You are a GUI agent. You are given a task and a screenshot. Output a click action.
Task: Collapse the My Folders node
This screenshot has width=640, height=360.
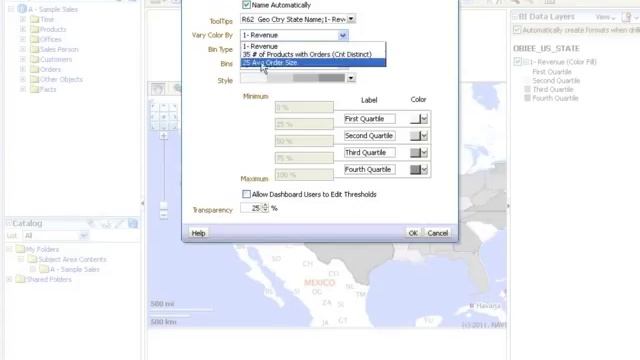[x=9, y=249]
